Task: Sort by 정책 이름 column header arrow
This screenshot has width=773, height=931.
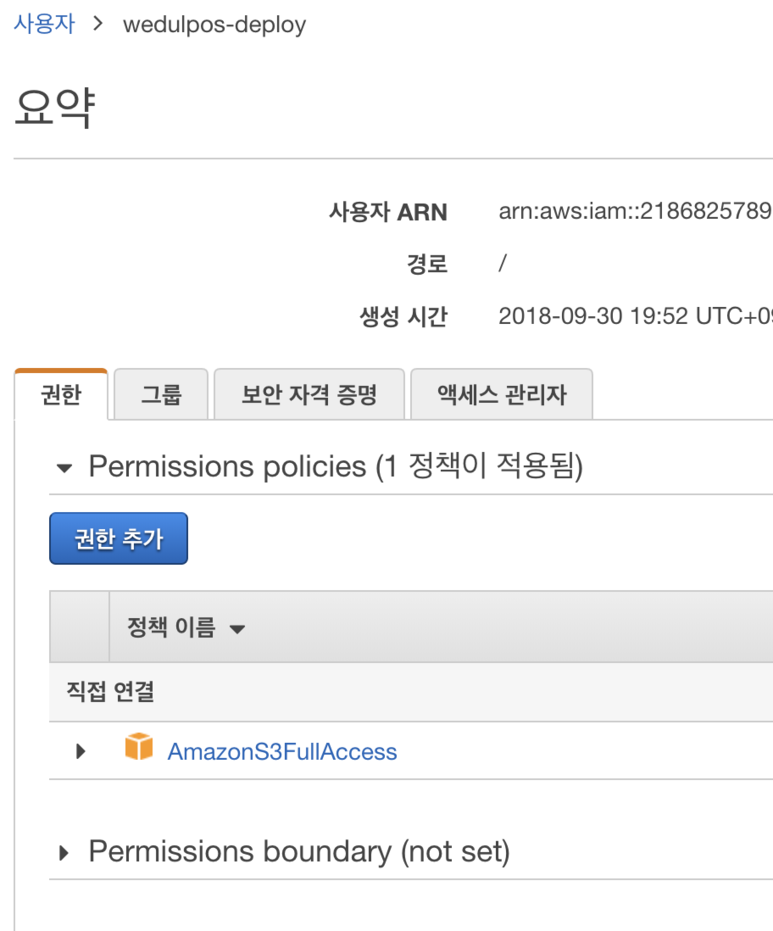Action: (x=237, y=629)
